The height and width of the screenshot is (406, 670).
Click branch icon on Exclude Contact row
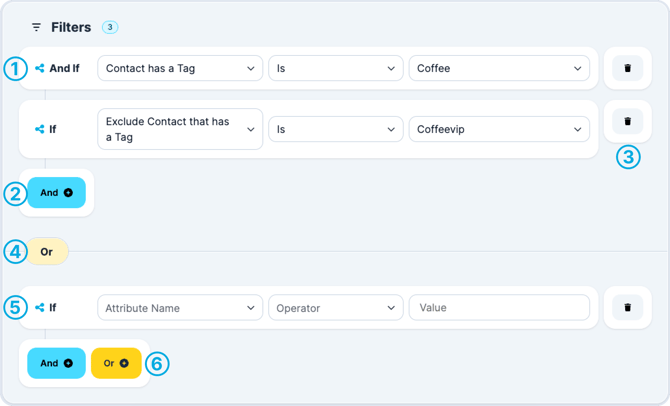click(39, 129)
